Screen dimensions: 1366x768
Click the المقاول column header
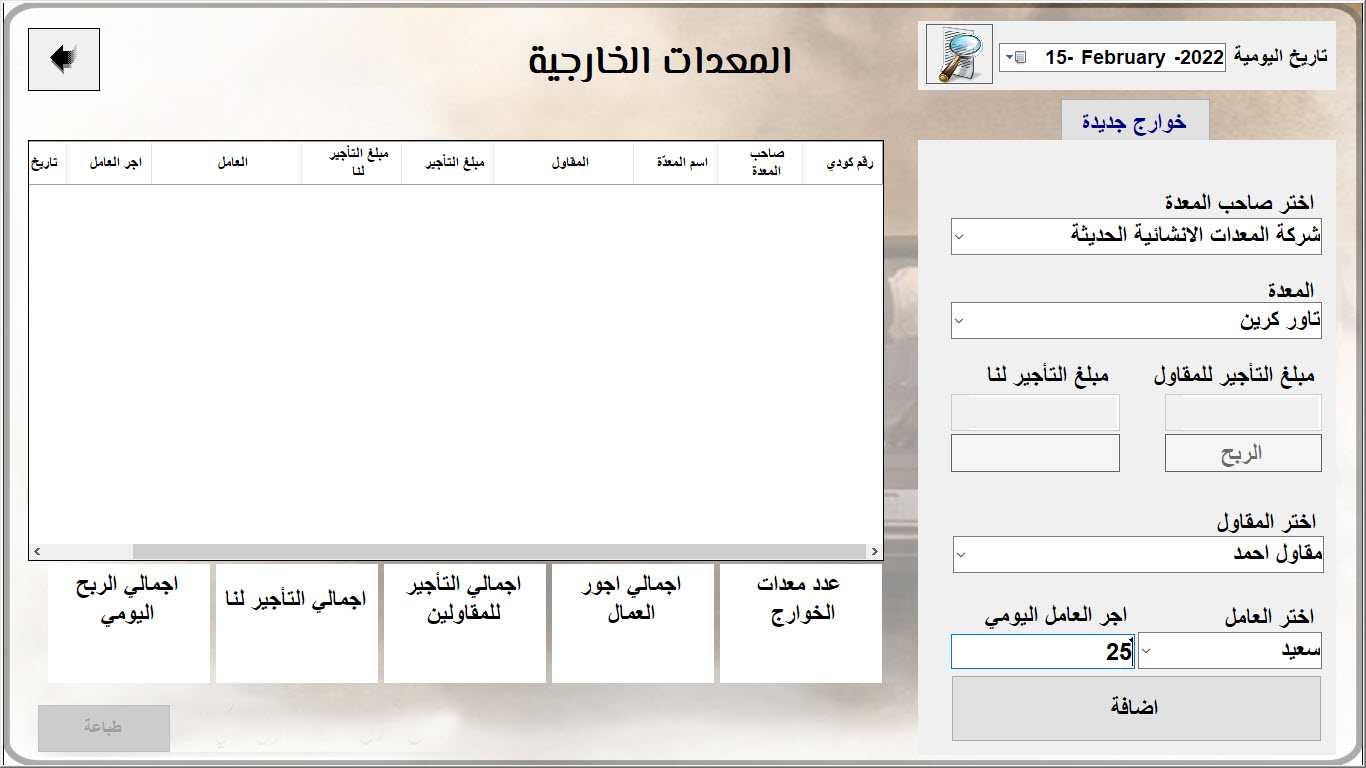(563, 162)
